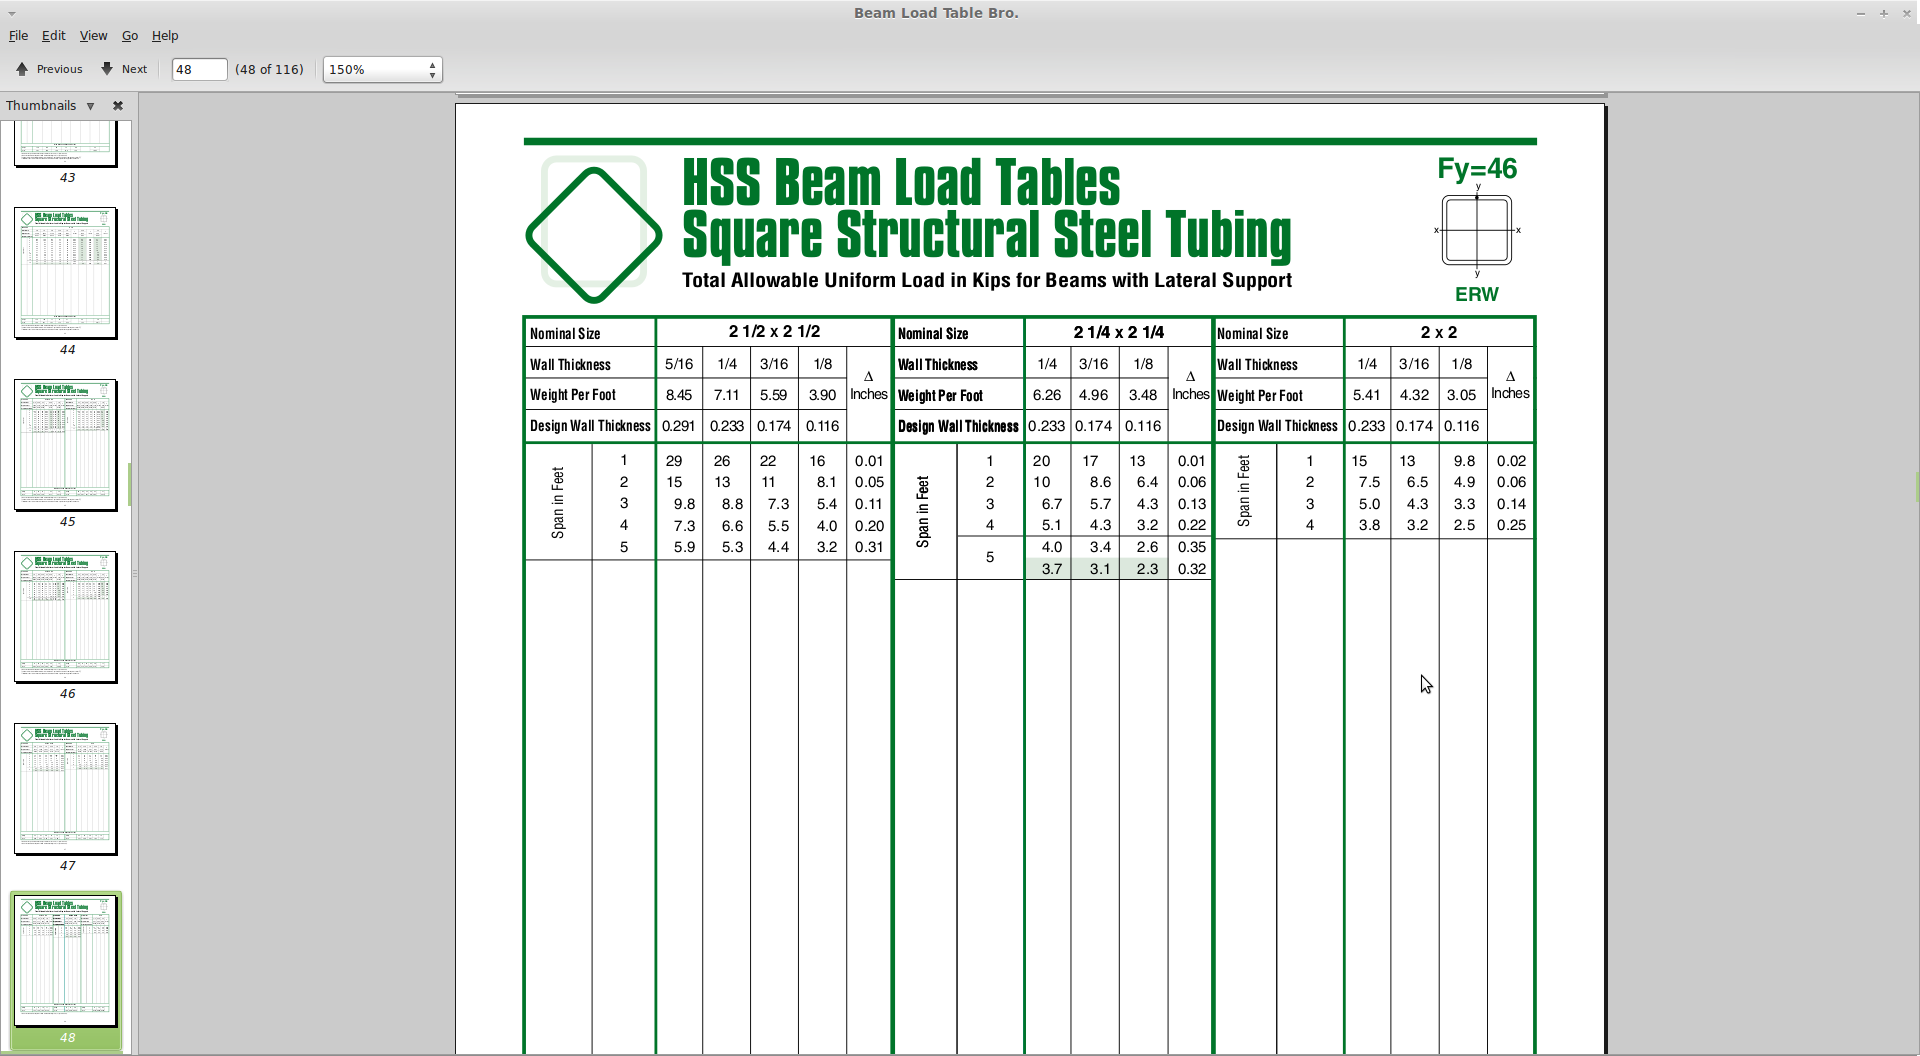Open the View menu
This screenshot has width=1920, height=1056.
[x=93, y=35]
